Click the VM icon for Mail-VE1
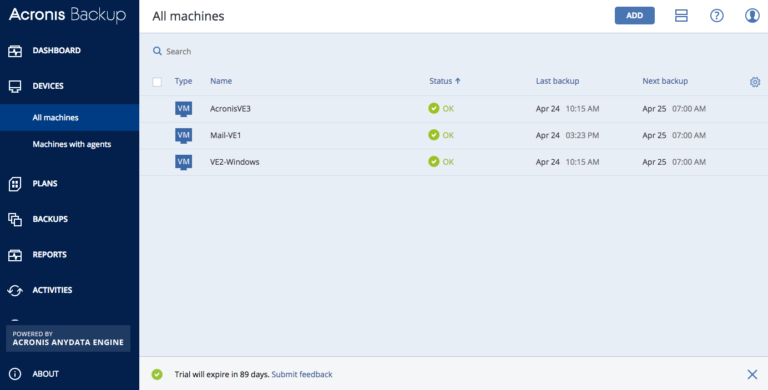 coord(183,136)
